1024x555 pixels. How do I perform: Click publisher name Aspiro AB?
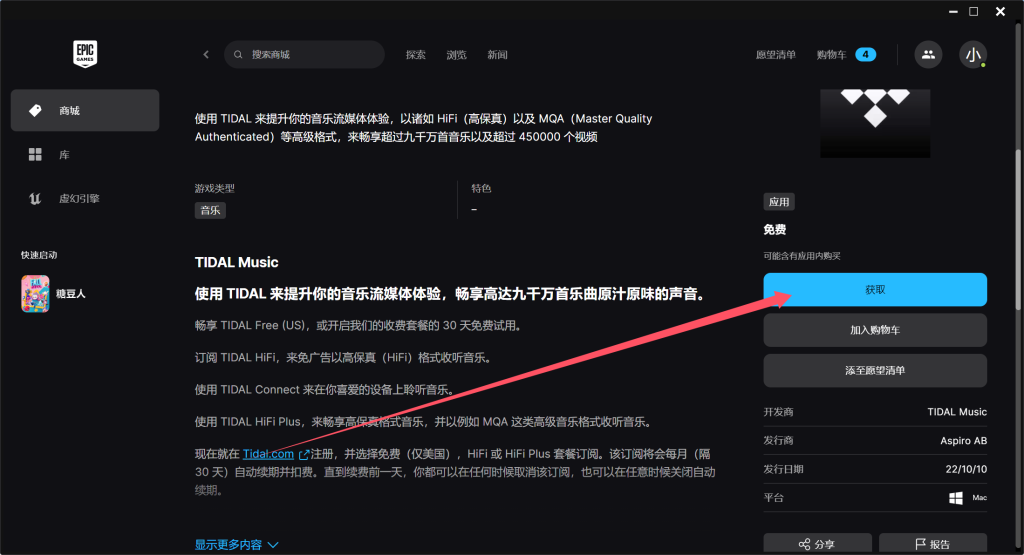click(x=963, y=441)
